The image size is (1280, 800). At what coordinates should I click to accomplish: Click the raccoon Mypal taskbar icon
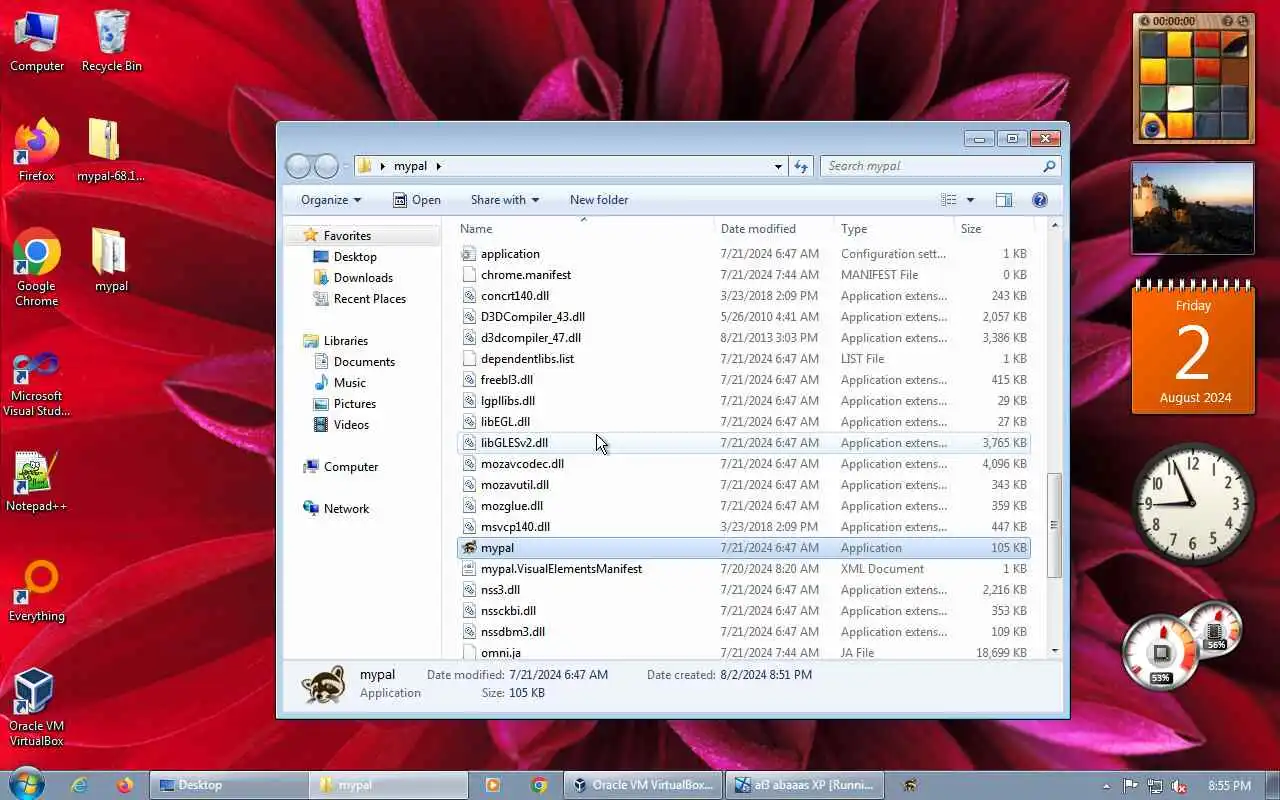[x=910, y=785]
